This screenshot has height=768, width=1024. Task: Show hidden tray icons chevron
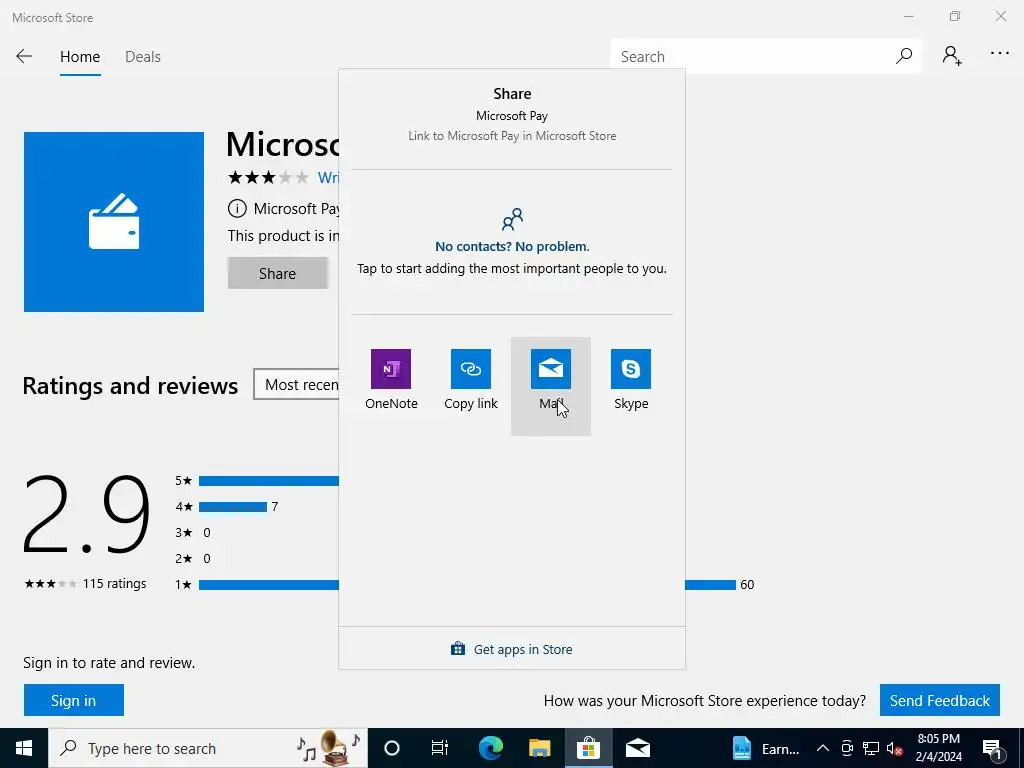pos(823,748)
